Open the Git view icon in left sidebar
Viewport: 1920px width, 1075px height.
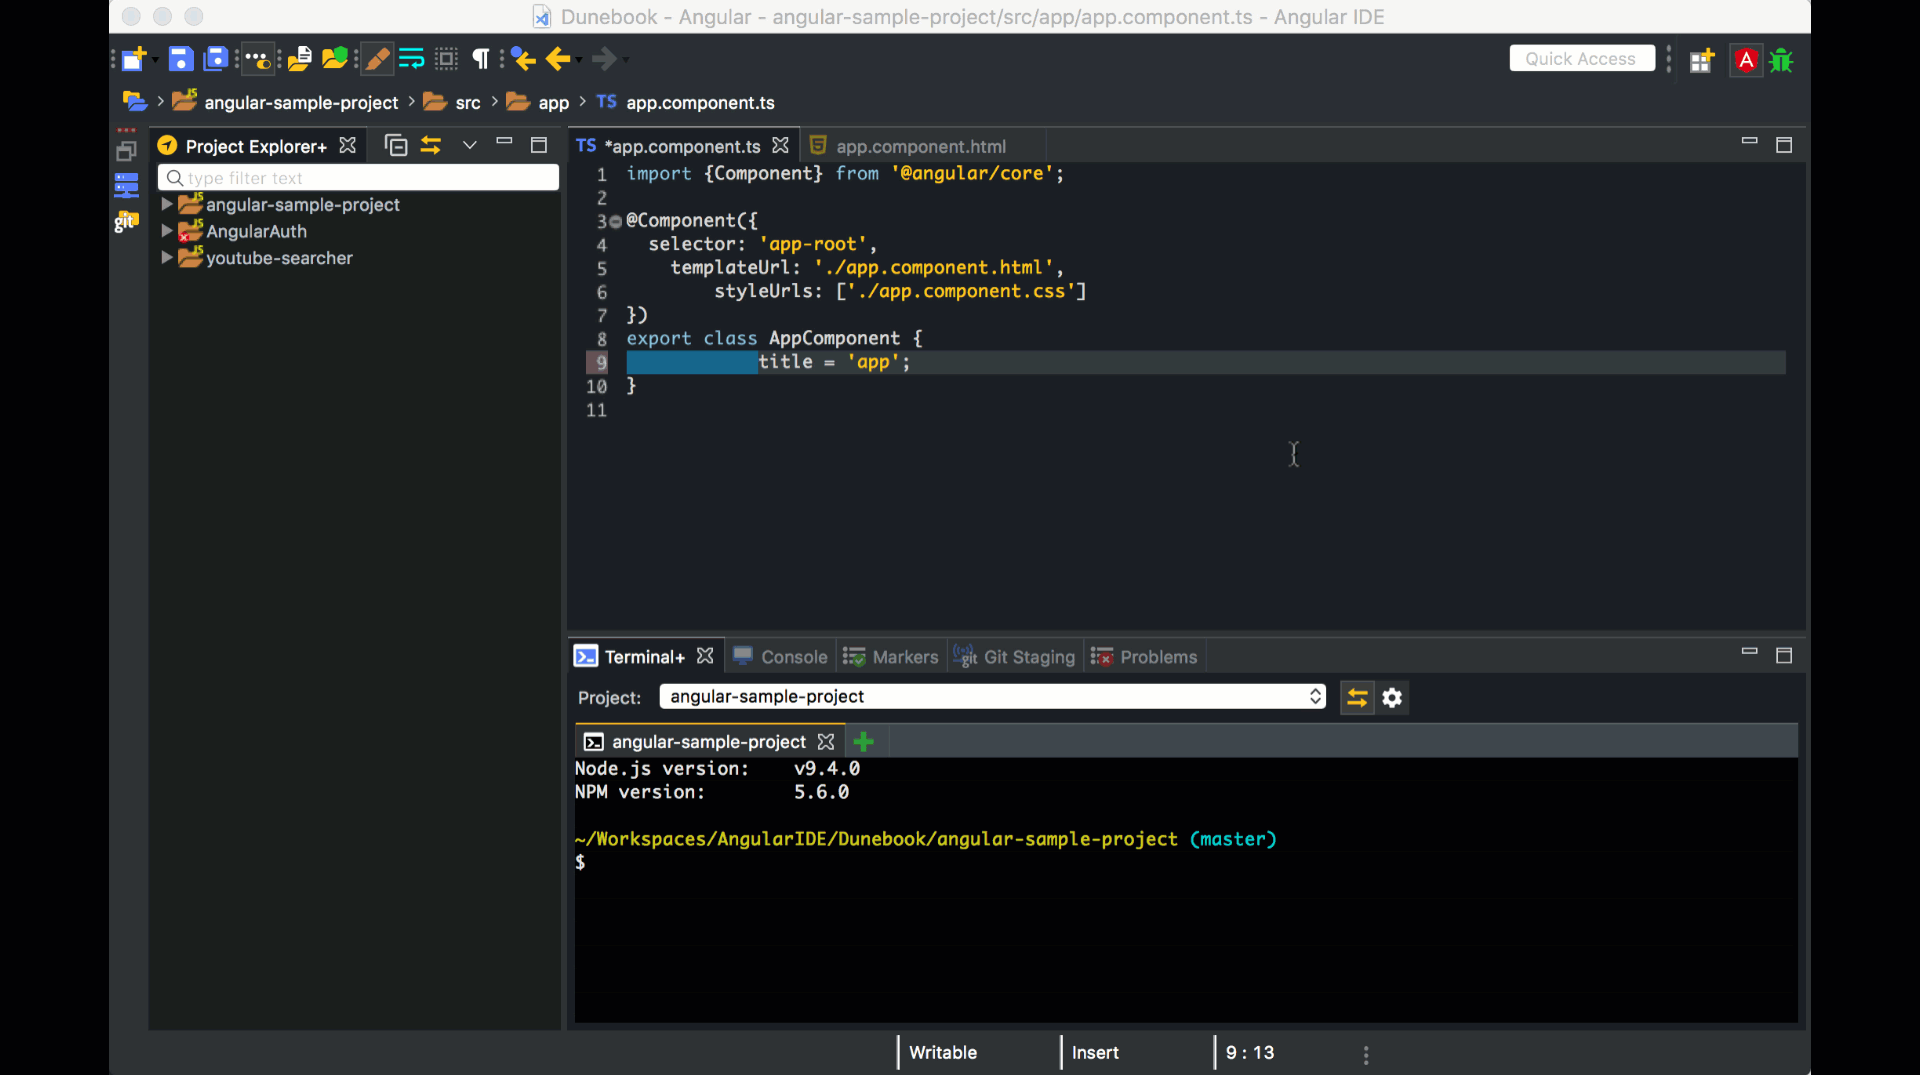point(126,221)
